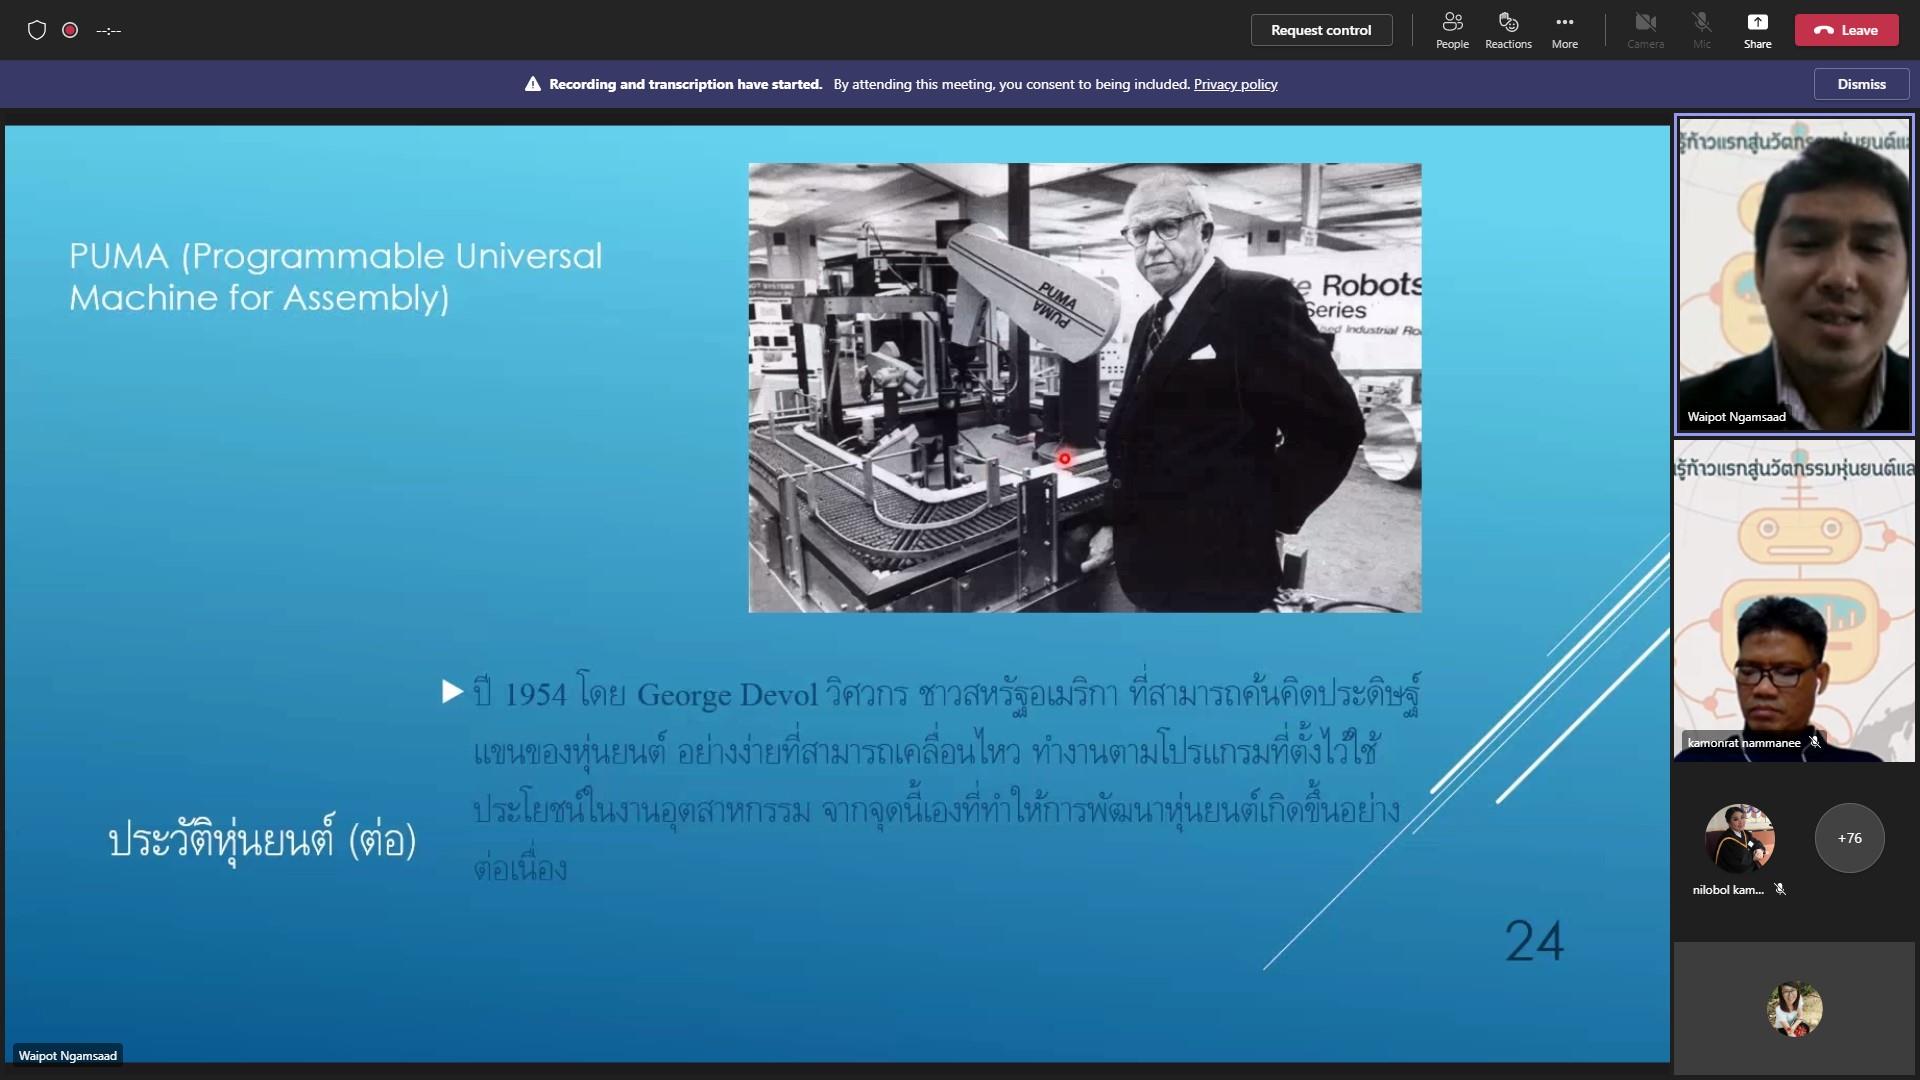
Task: Dismiss the recording notification banner
Action: click(1861, 84)
